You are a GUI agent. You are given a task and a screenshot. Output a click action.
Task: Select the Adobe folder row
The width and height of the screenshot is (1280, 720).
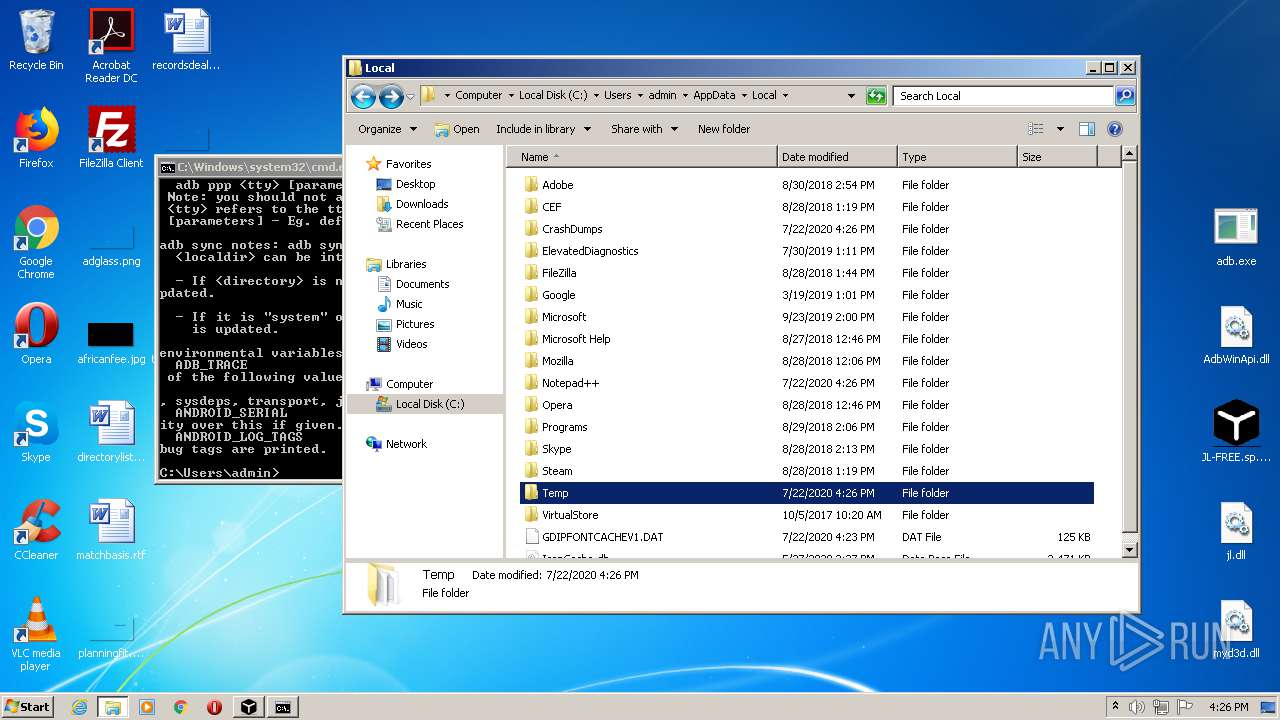807,185
